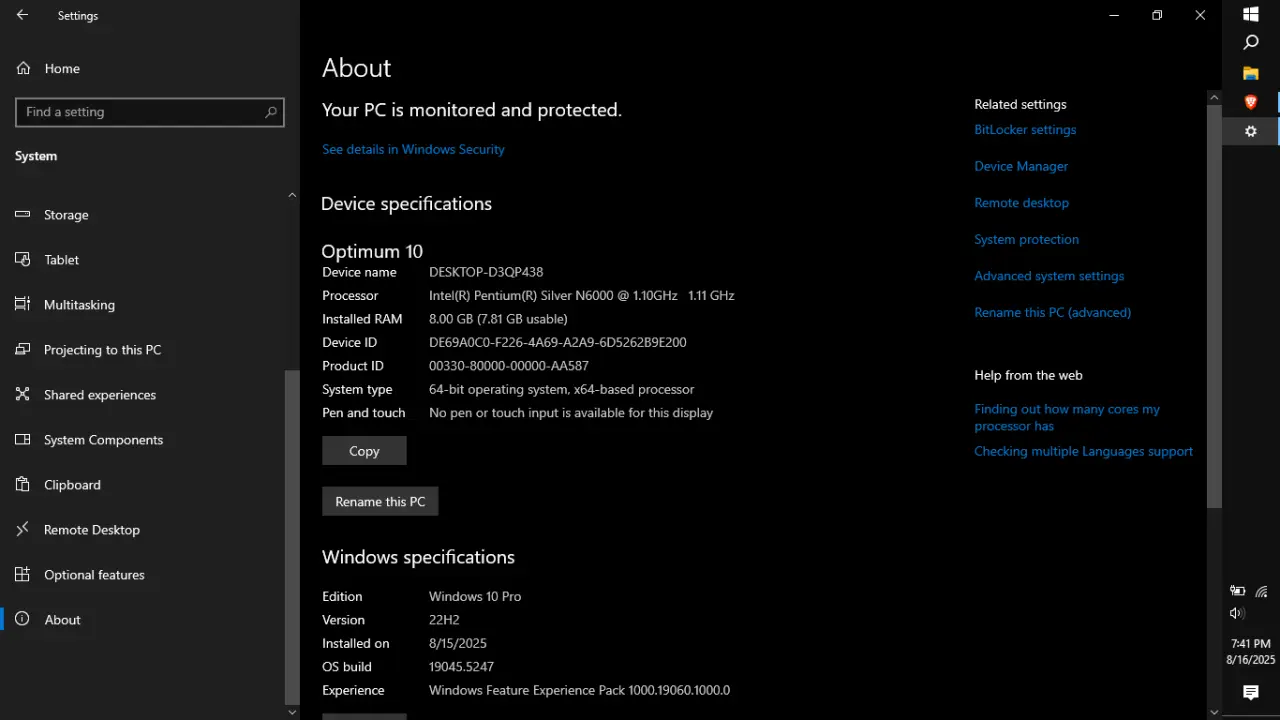Viewport: 1280px width, 720px height.
Task: Select the 8.00 GB installed RAM value
Action: [x=498, y=319]
